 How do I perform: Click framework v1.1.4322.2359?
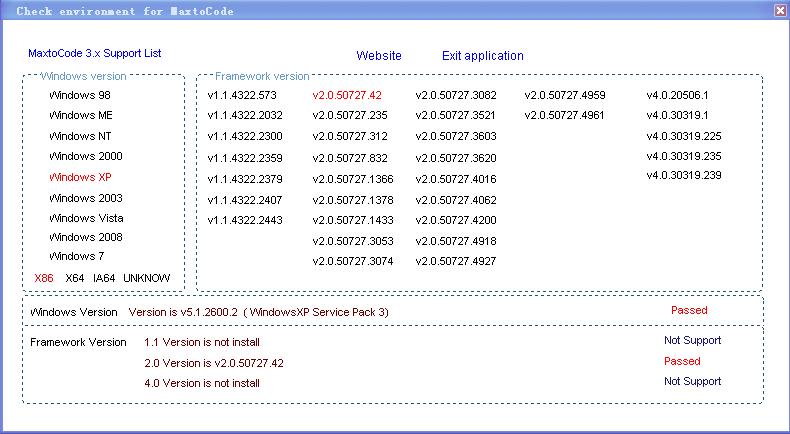[245, 158]
